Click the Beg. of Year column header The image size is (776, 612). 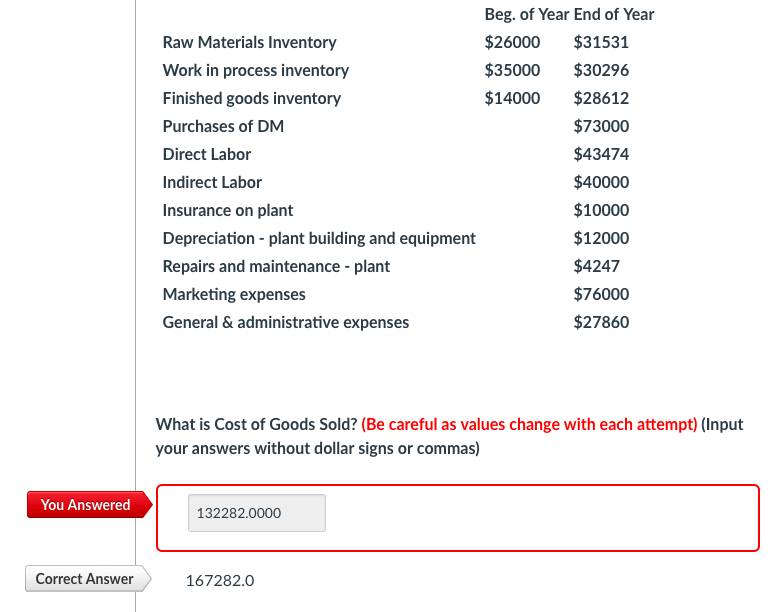click(x=527, y=14)
